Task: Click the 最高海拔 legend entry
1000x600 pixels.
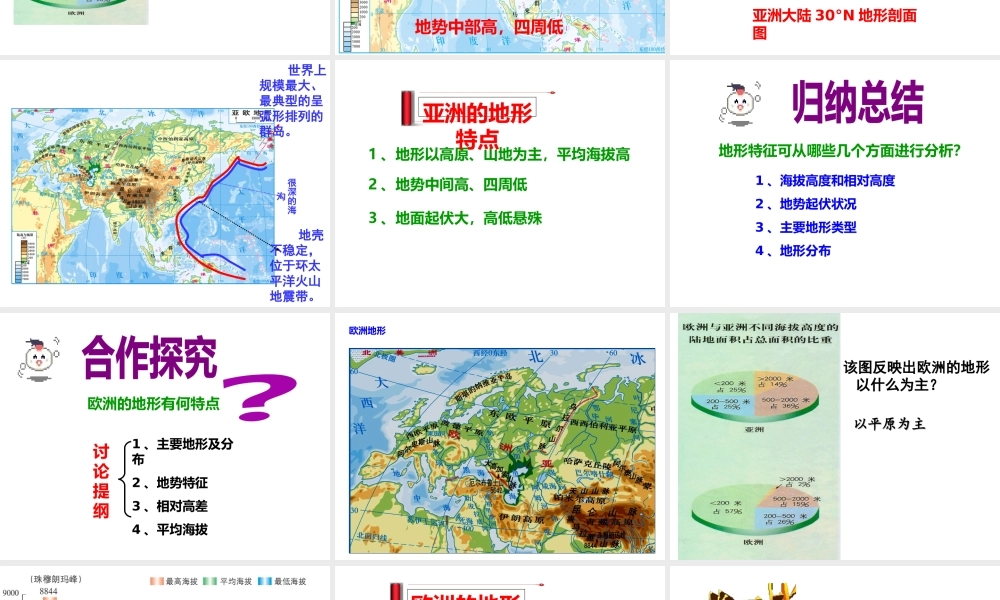Action: (x=173, y=582)
